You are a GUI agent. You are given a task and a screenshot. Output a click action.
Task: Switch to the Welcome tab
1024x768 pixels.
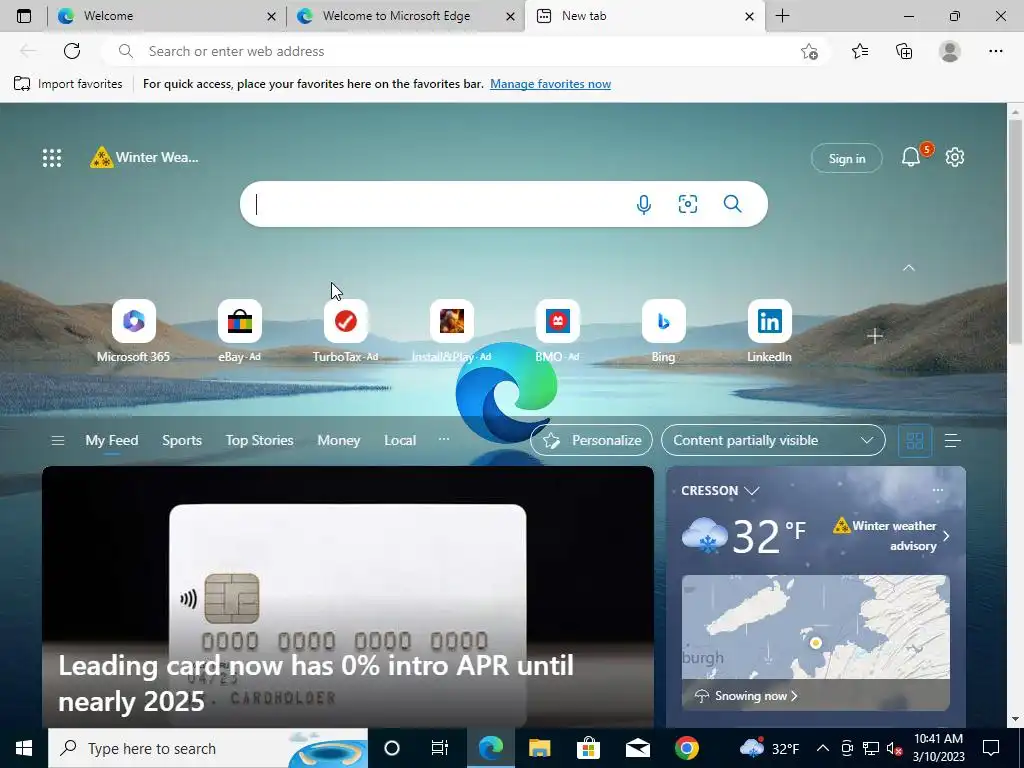(x=167, y=16)
